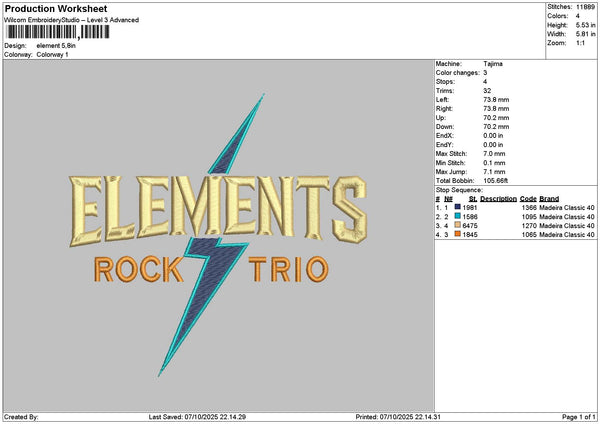This screenshot has height=424, width=600.
Task: Click the Brand column header
Action: [549, 198]
